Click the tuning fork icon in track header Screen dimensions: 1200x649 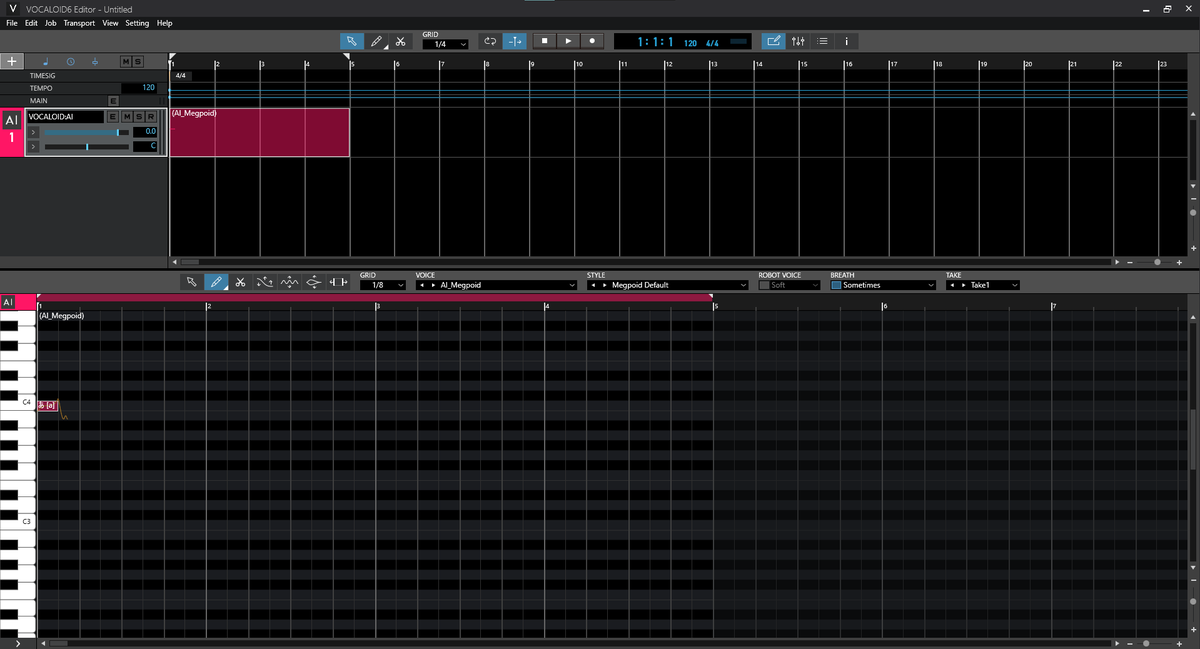(94, 61)
